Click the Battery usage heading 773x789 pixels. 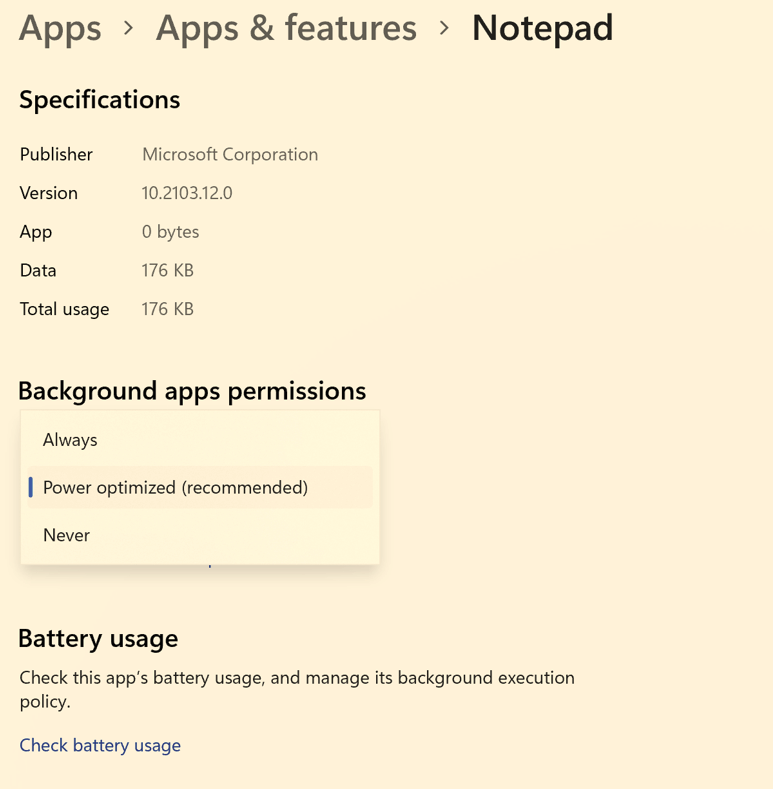pyautogui.click(x=98, y=639)
